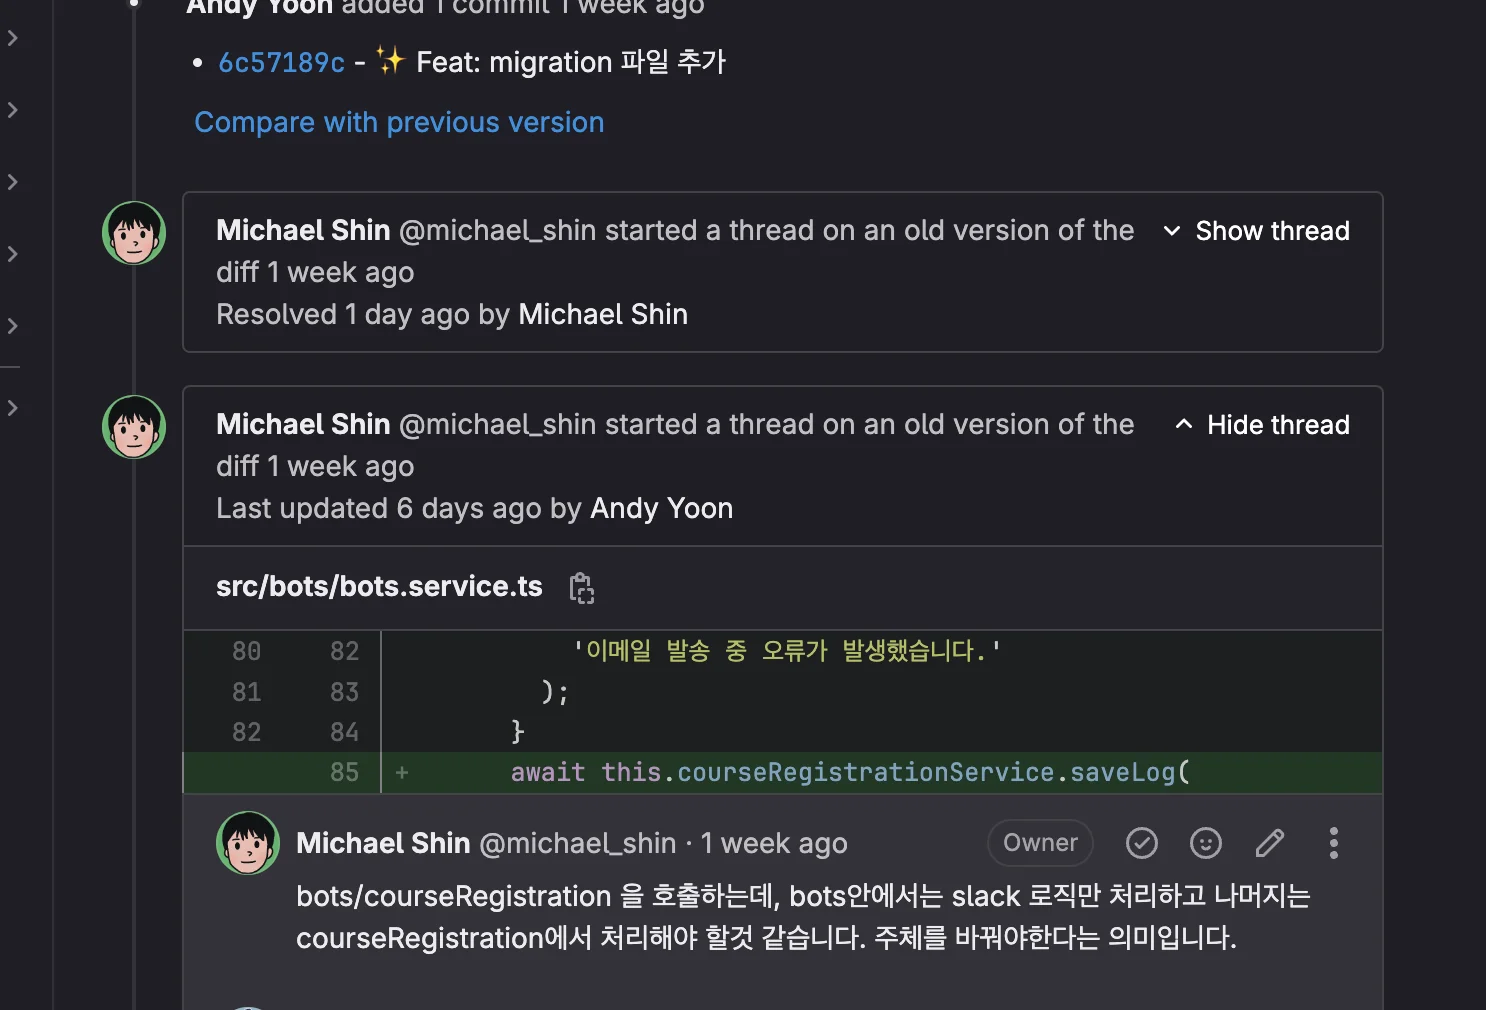Expand the fourth sidebar chevron
Image resolution: width=1486 pixels, height=1010 pixels.
pyautogui.click(x=13, y=254)
